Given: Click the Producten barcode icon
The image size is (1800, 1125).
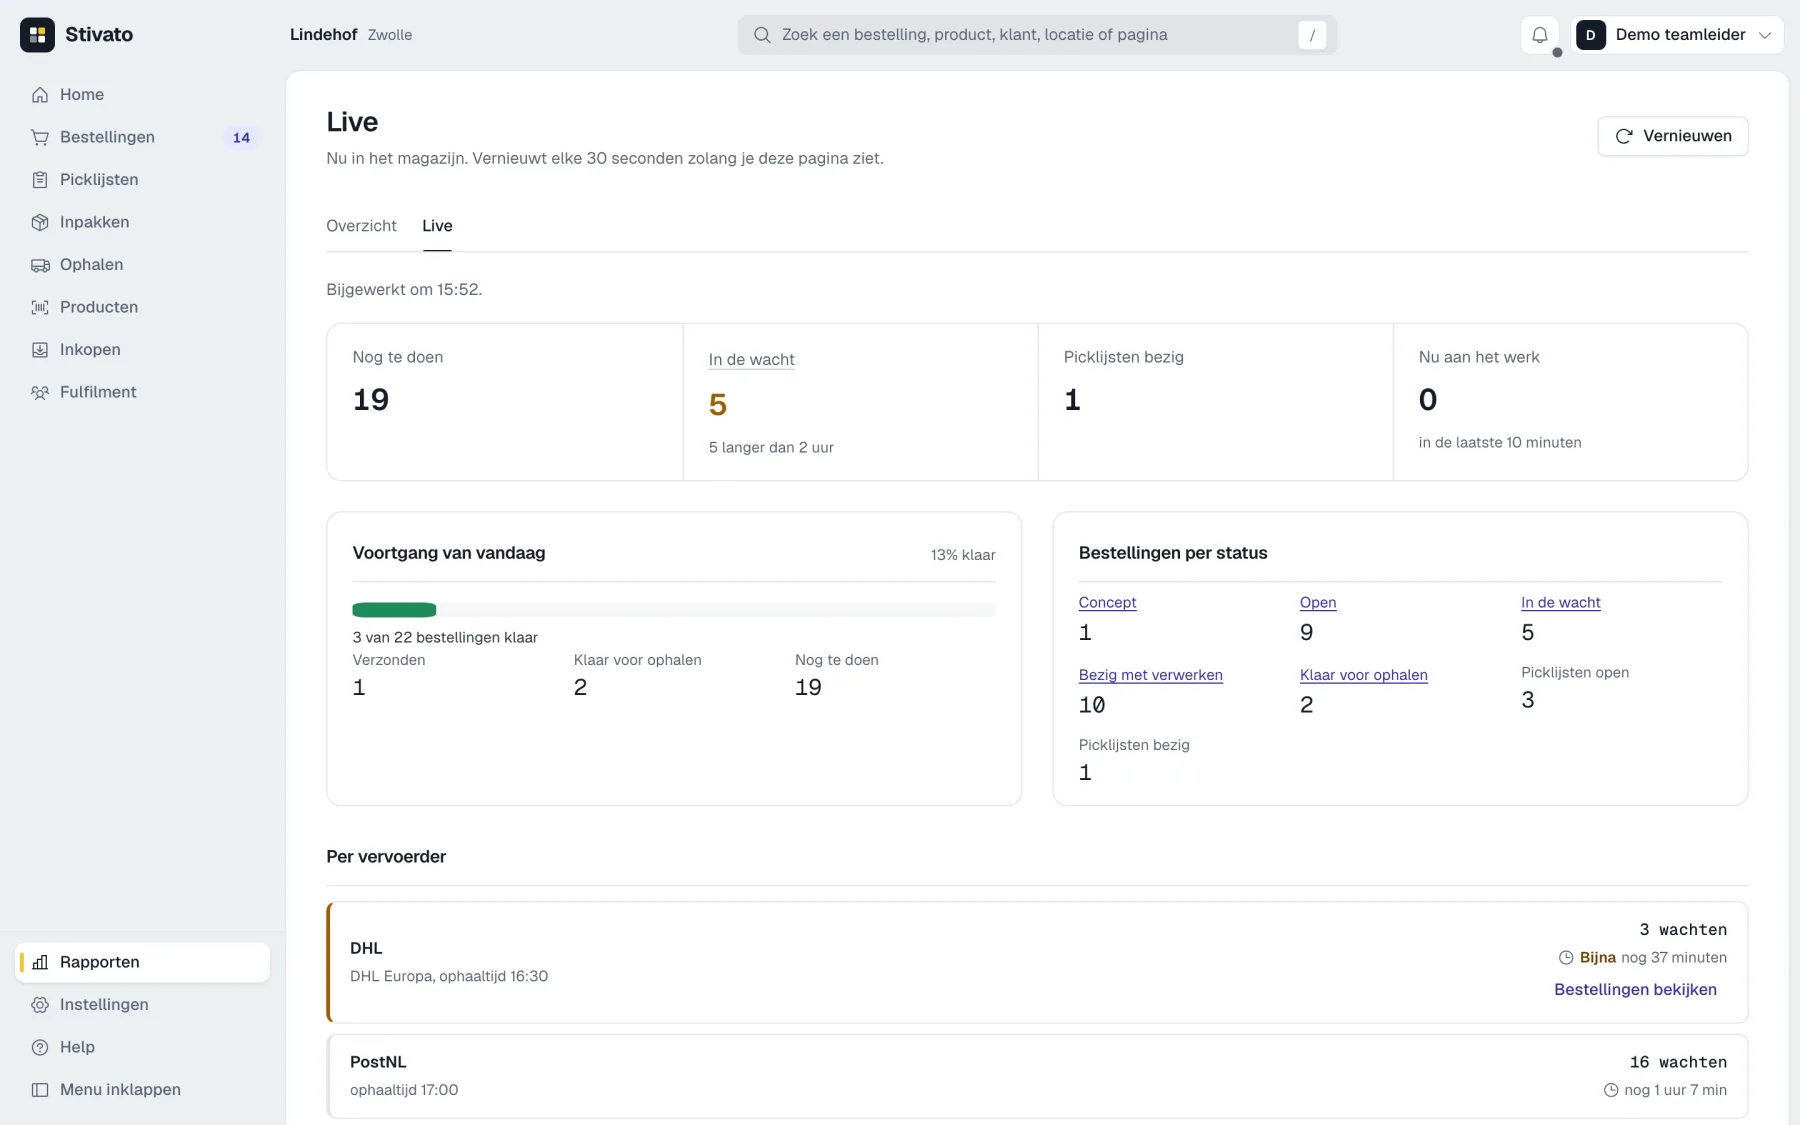Looking at the screenshot, I should [40, 307].
